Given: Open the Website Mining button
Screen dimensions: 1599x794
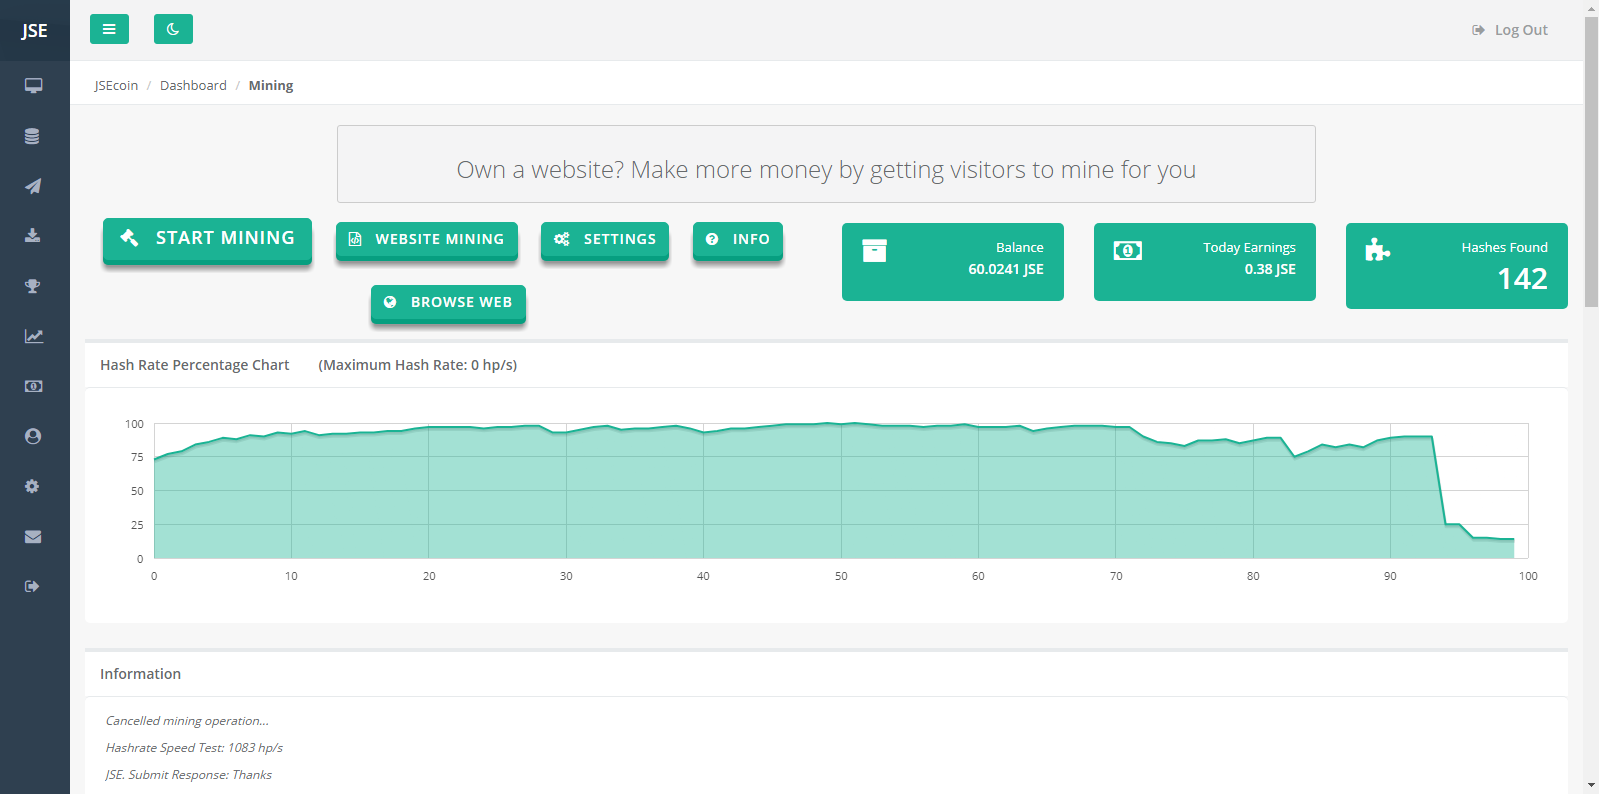Looking at the screenshot, I should (x=427, y=239).
